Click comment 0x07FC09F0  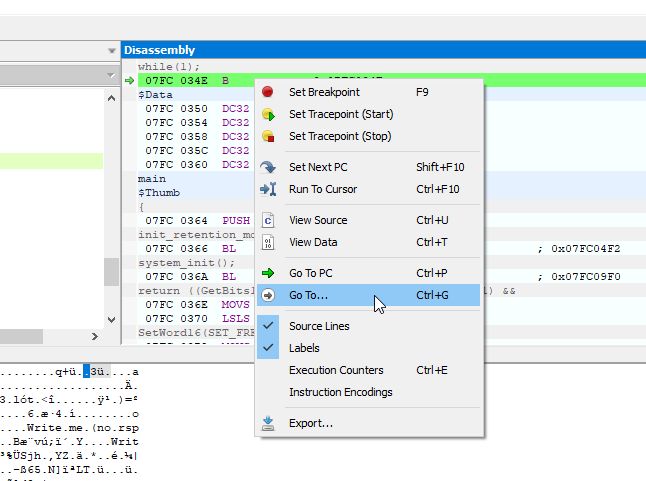(x=585, y=277)
